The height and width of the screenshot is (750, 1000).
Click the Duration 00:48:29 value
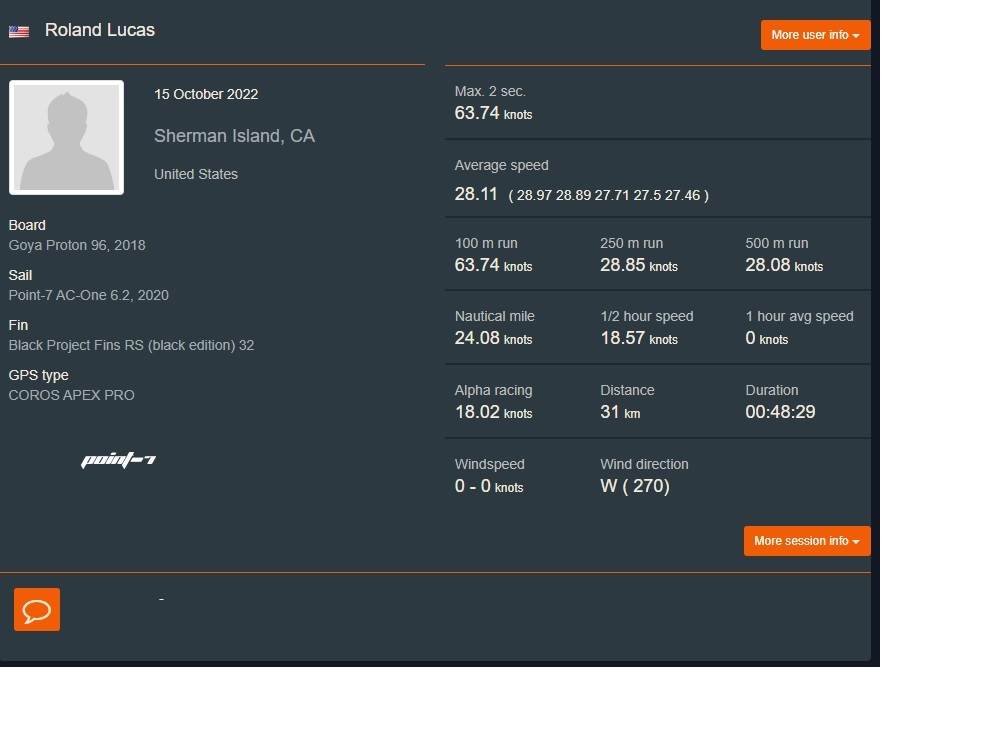(780, 412)
